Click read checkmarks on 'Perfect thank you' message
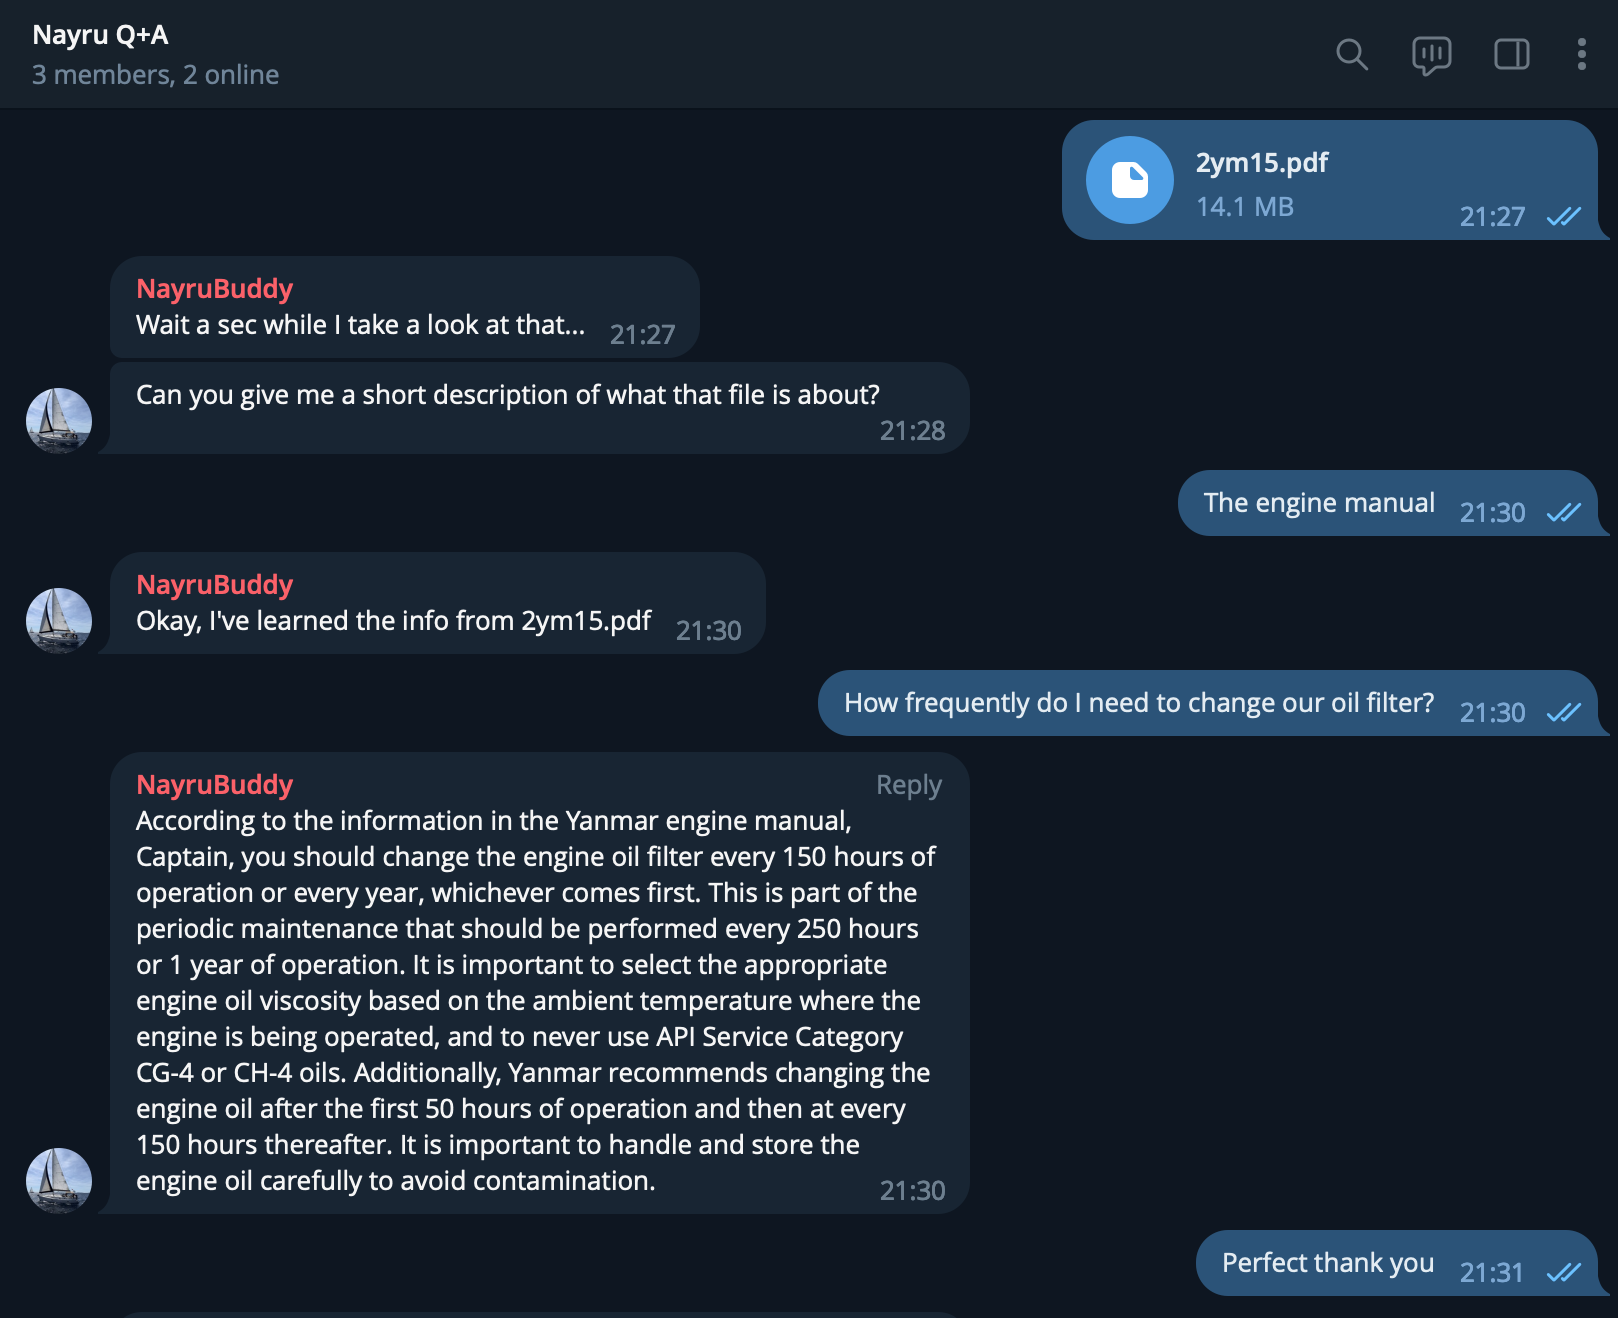This screenshot has height=1318, width=1618. [1563, 1273]
